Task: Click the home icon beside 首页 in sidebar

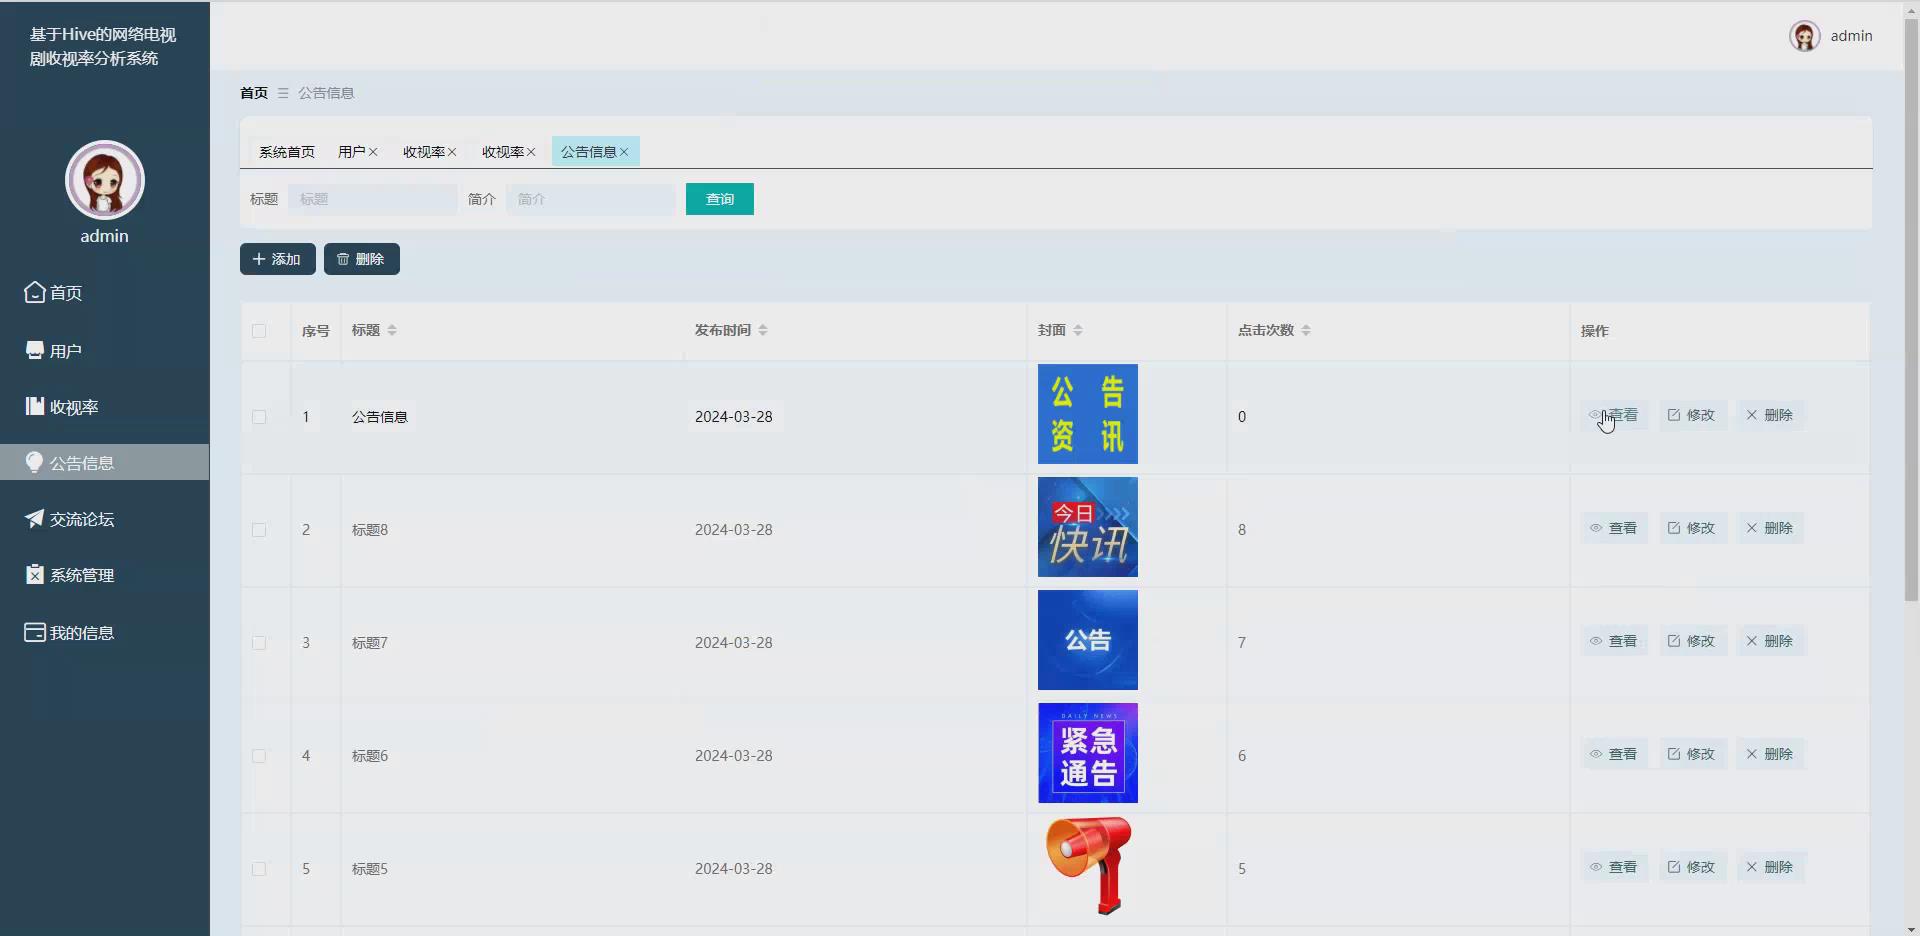Action: click(x=35, y=292)
